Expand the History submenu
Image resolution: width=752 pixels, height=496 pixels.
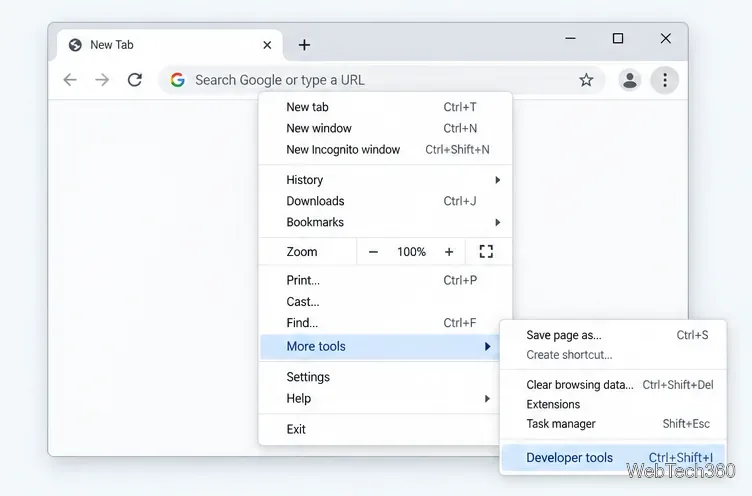coord(386,180)
